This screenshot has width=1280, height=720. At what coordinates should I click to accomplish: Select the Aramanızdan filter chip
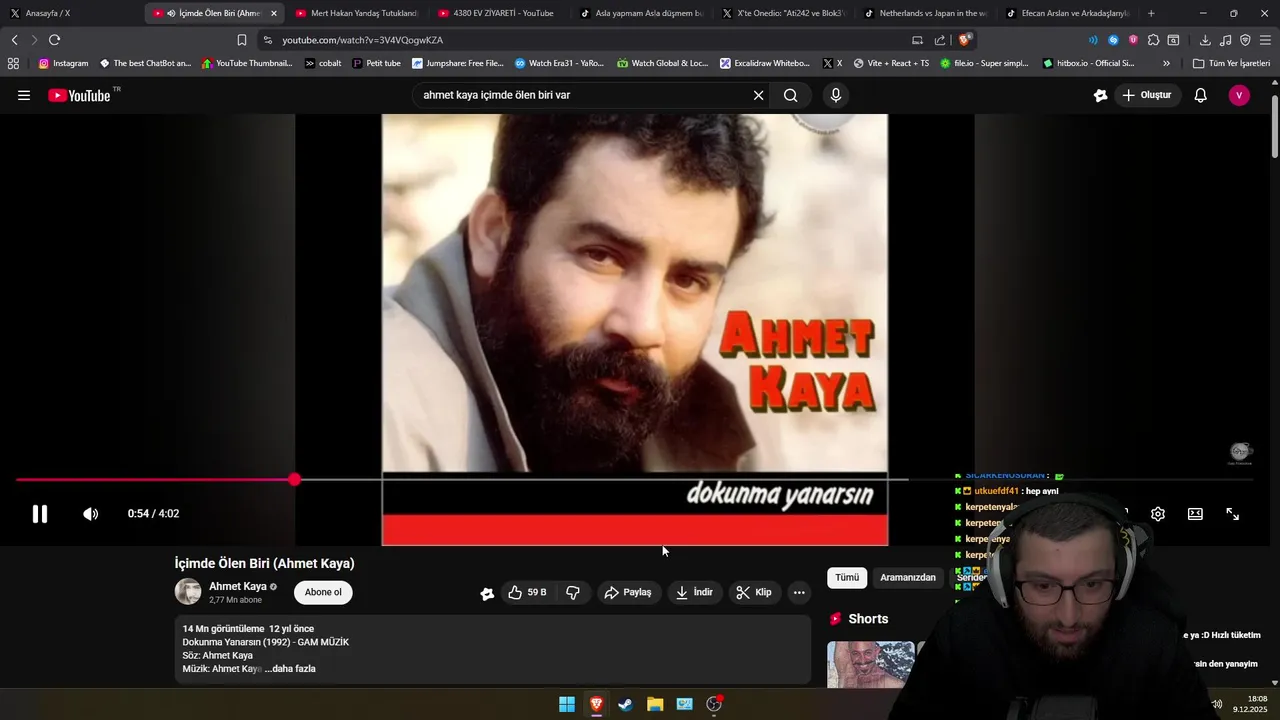click(908, 578)
